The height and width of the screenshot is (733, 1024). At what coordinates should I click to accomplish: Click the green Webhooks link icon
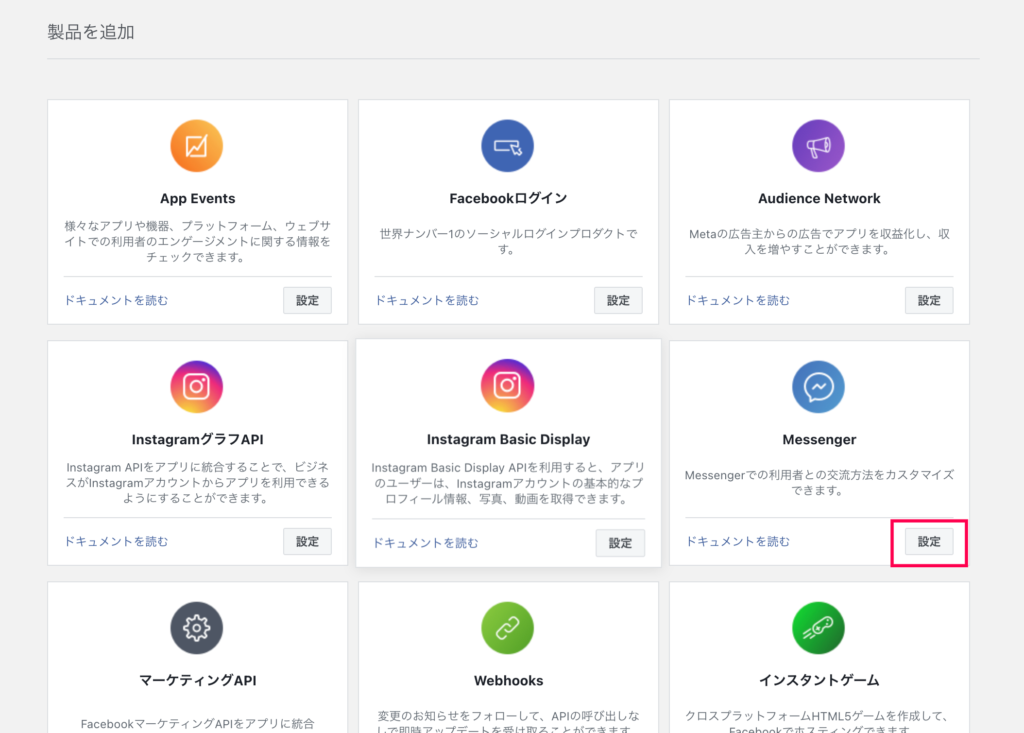pos(507,628)
